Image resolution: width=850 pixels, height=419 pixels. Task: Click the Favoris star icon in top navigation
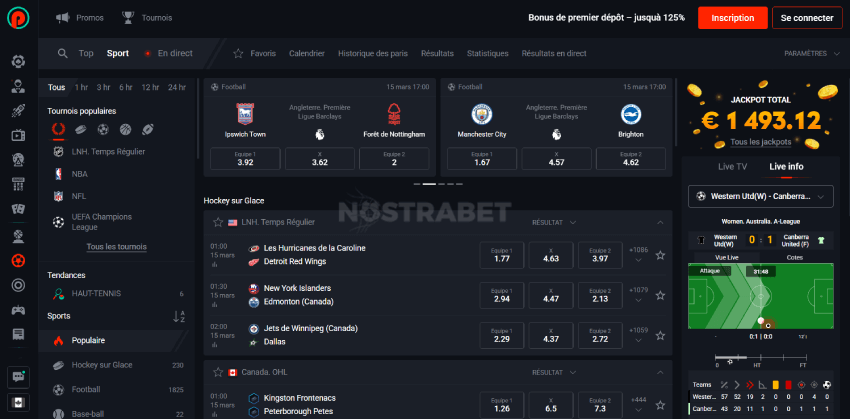pyautogui.click(x=238, y=53)
